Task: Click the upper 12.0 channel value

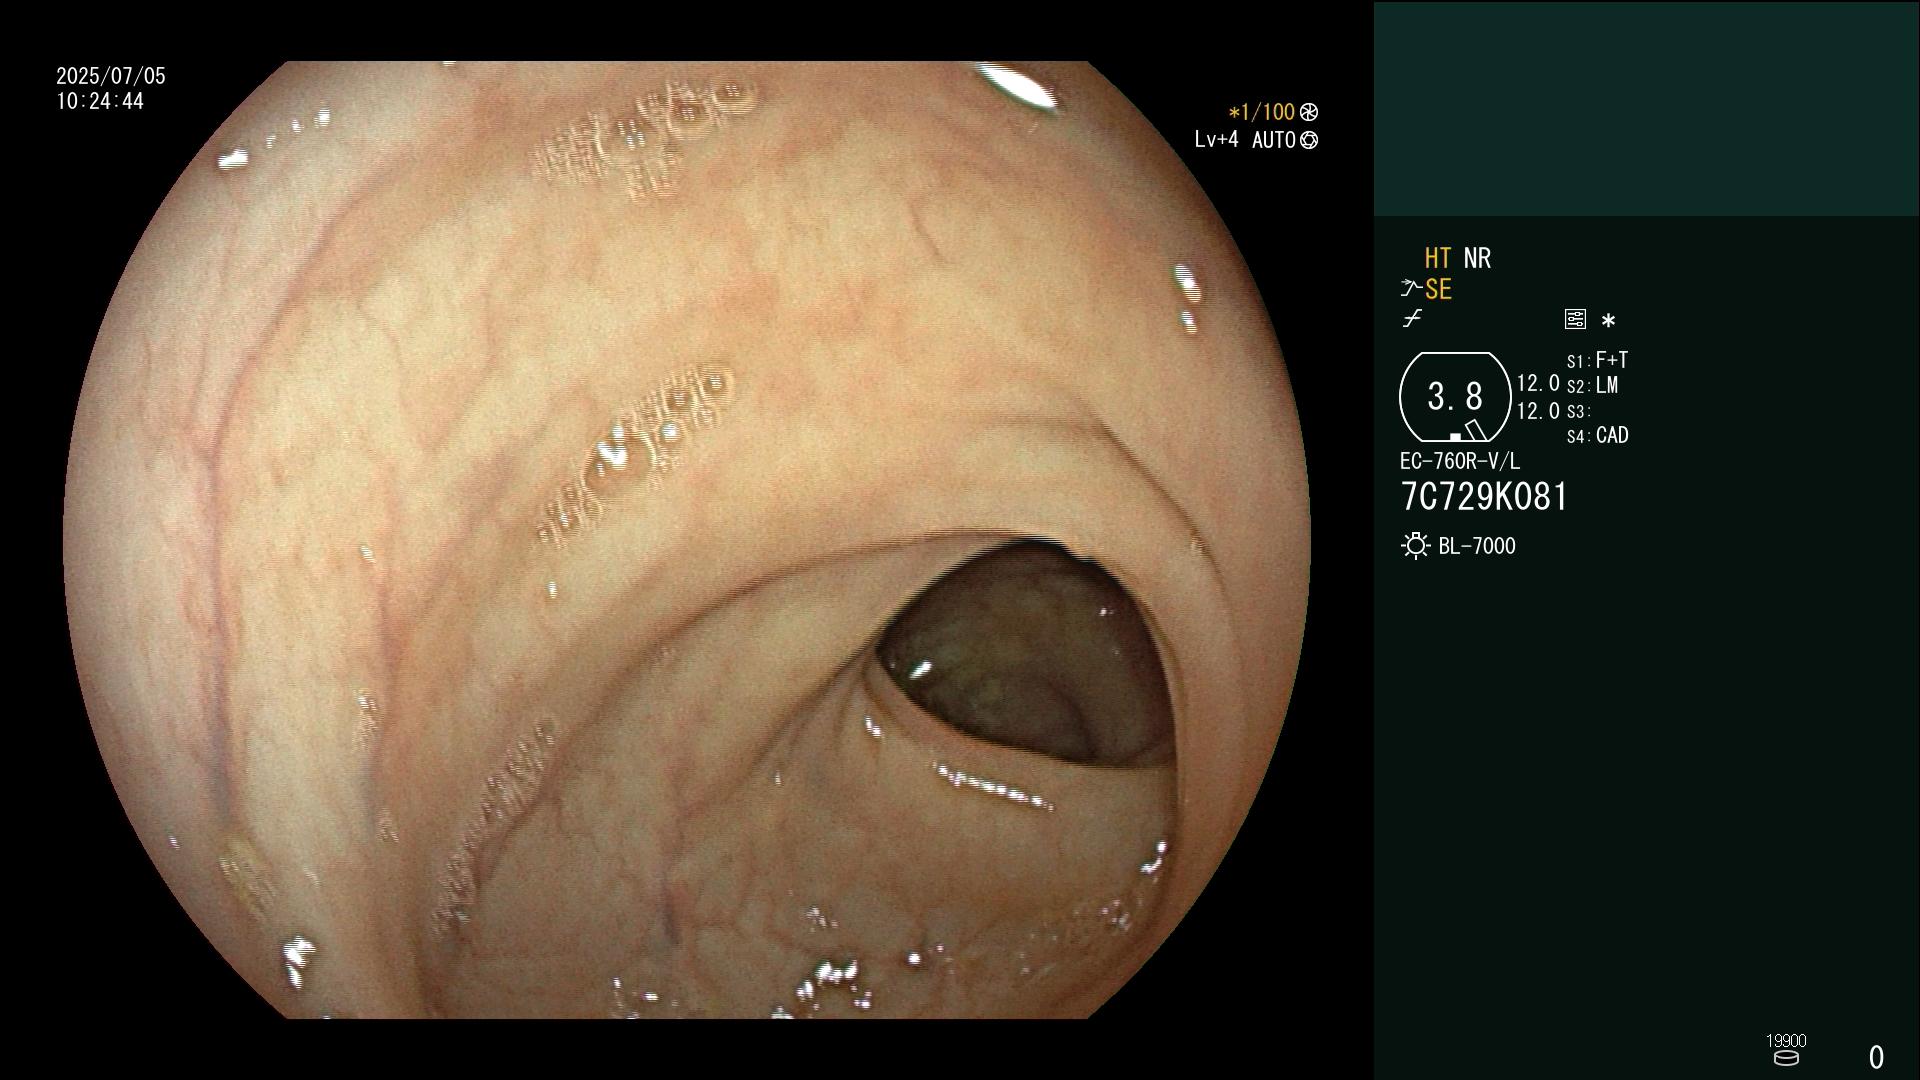Action: click(x=1538, y=383)
